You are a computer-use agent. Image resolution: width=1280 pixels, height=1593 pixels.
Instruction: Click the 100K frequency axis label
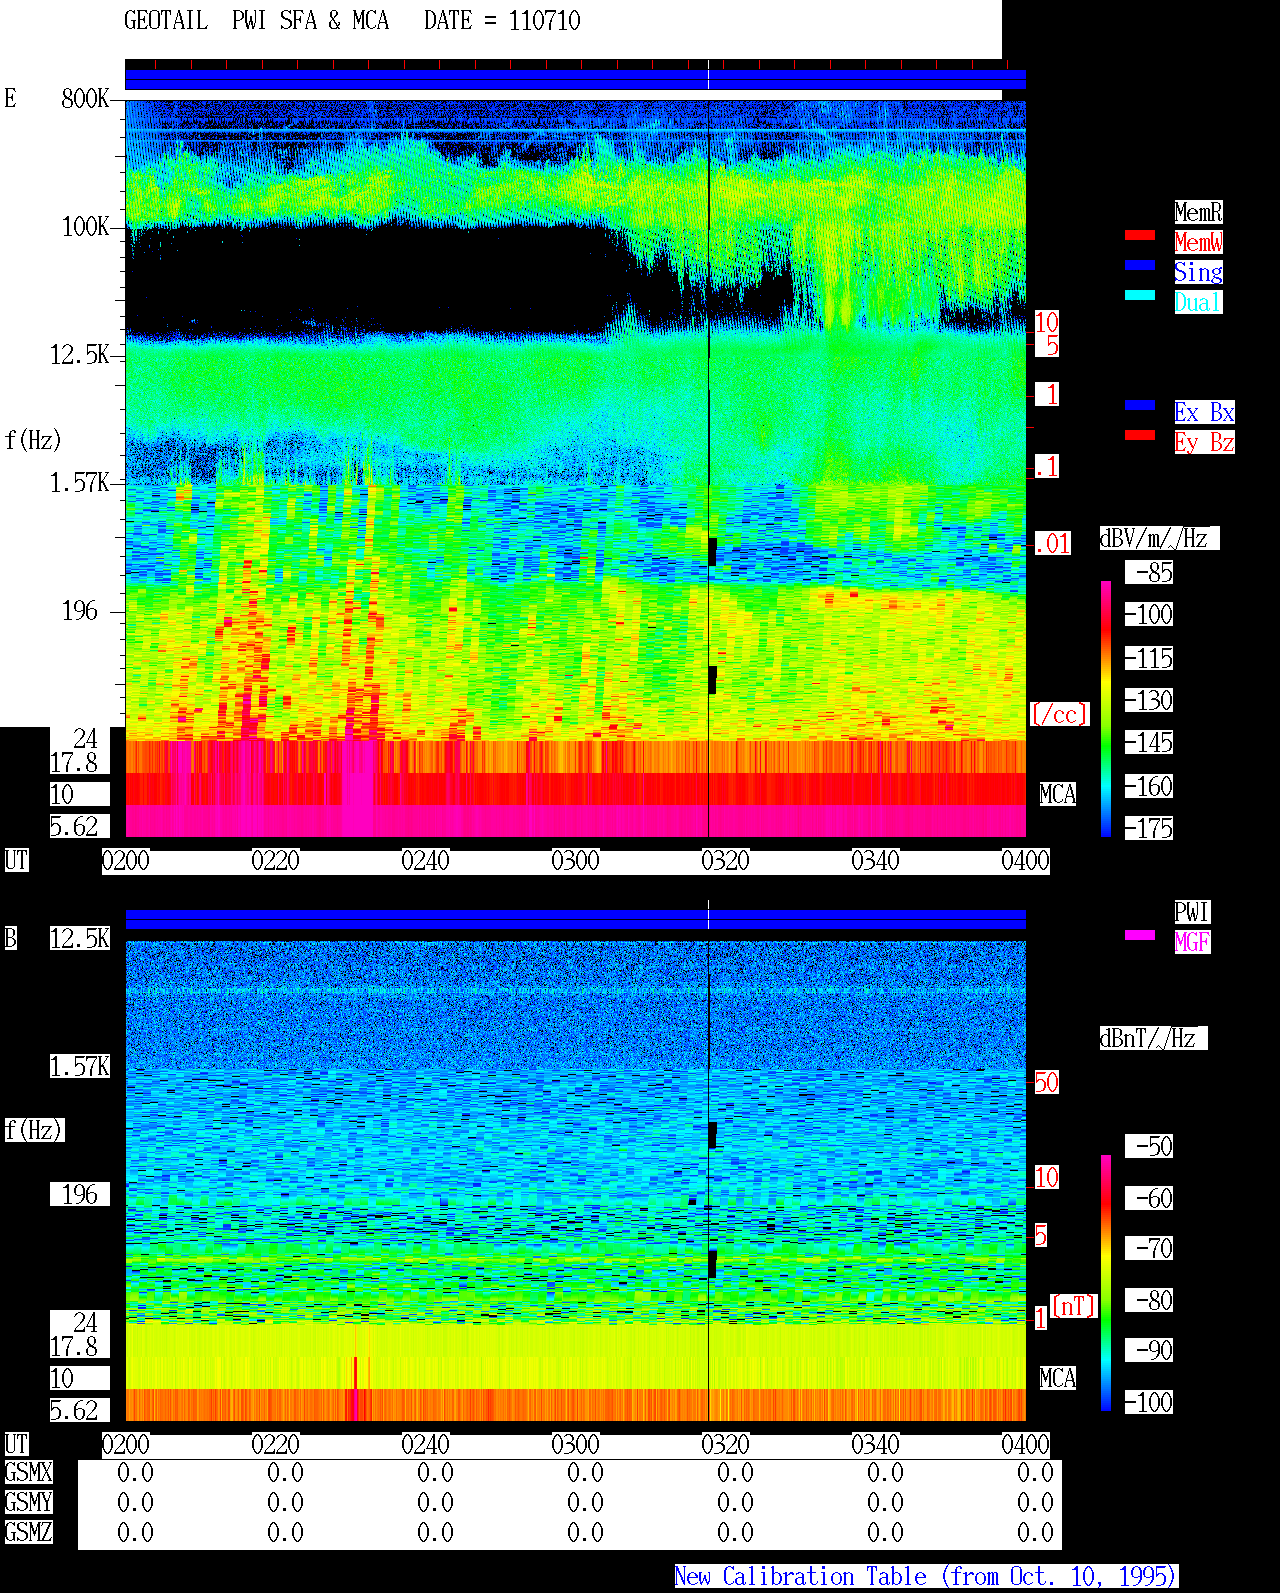[85, 226]
